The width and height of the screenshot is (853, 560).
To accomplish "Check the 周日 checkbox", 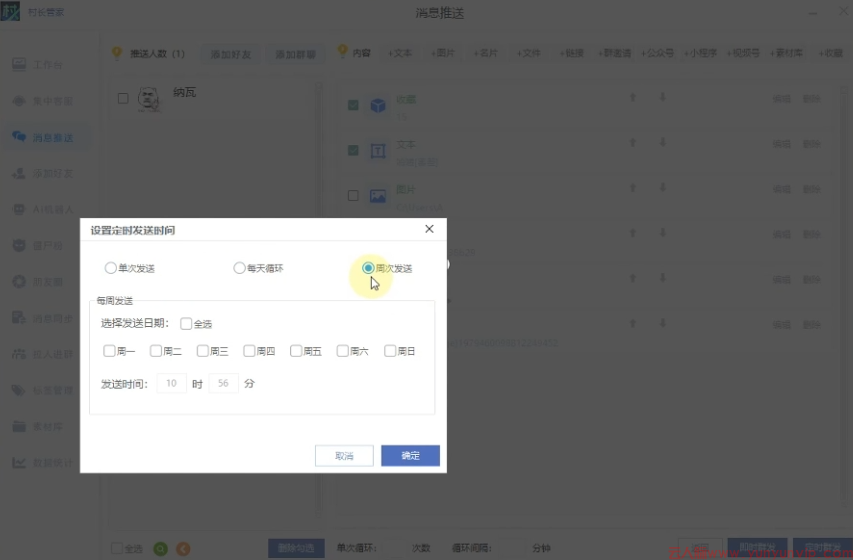I will coord(390,351).
